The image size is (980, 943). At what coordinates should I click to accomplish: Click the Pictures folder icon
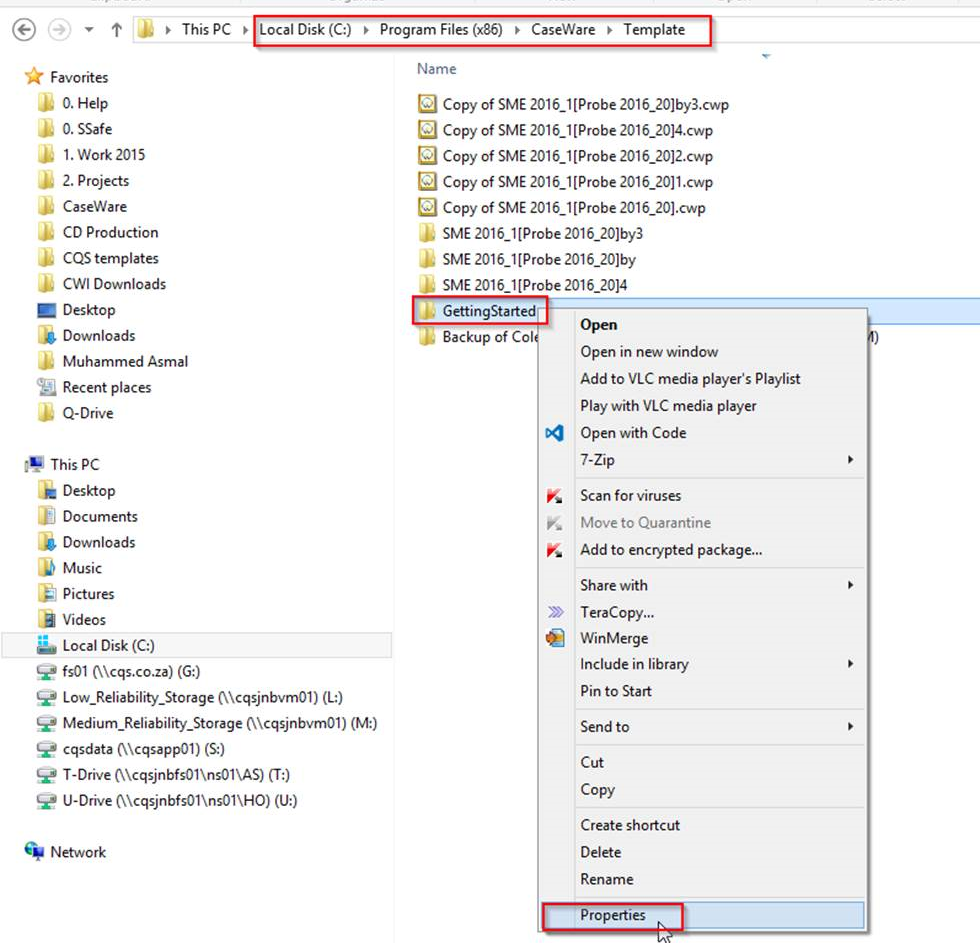point(46,594)
